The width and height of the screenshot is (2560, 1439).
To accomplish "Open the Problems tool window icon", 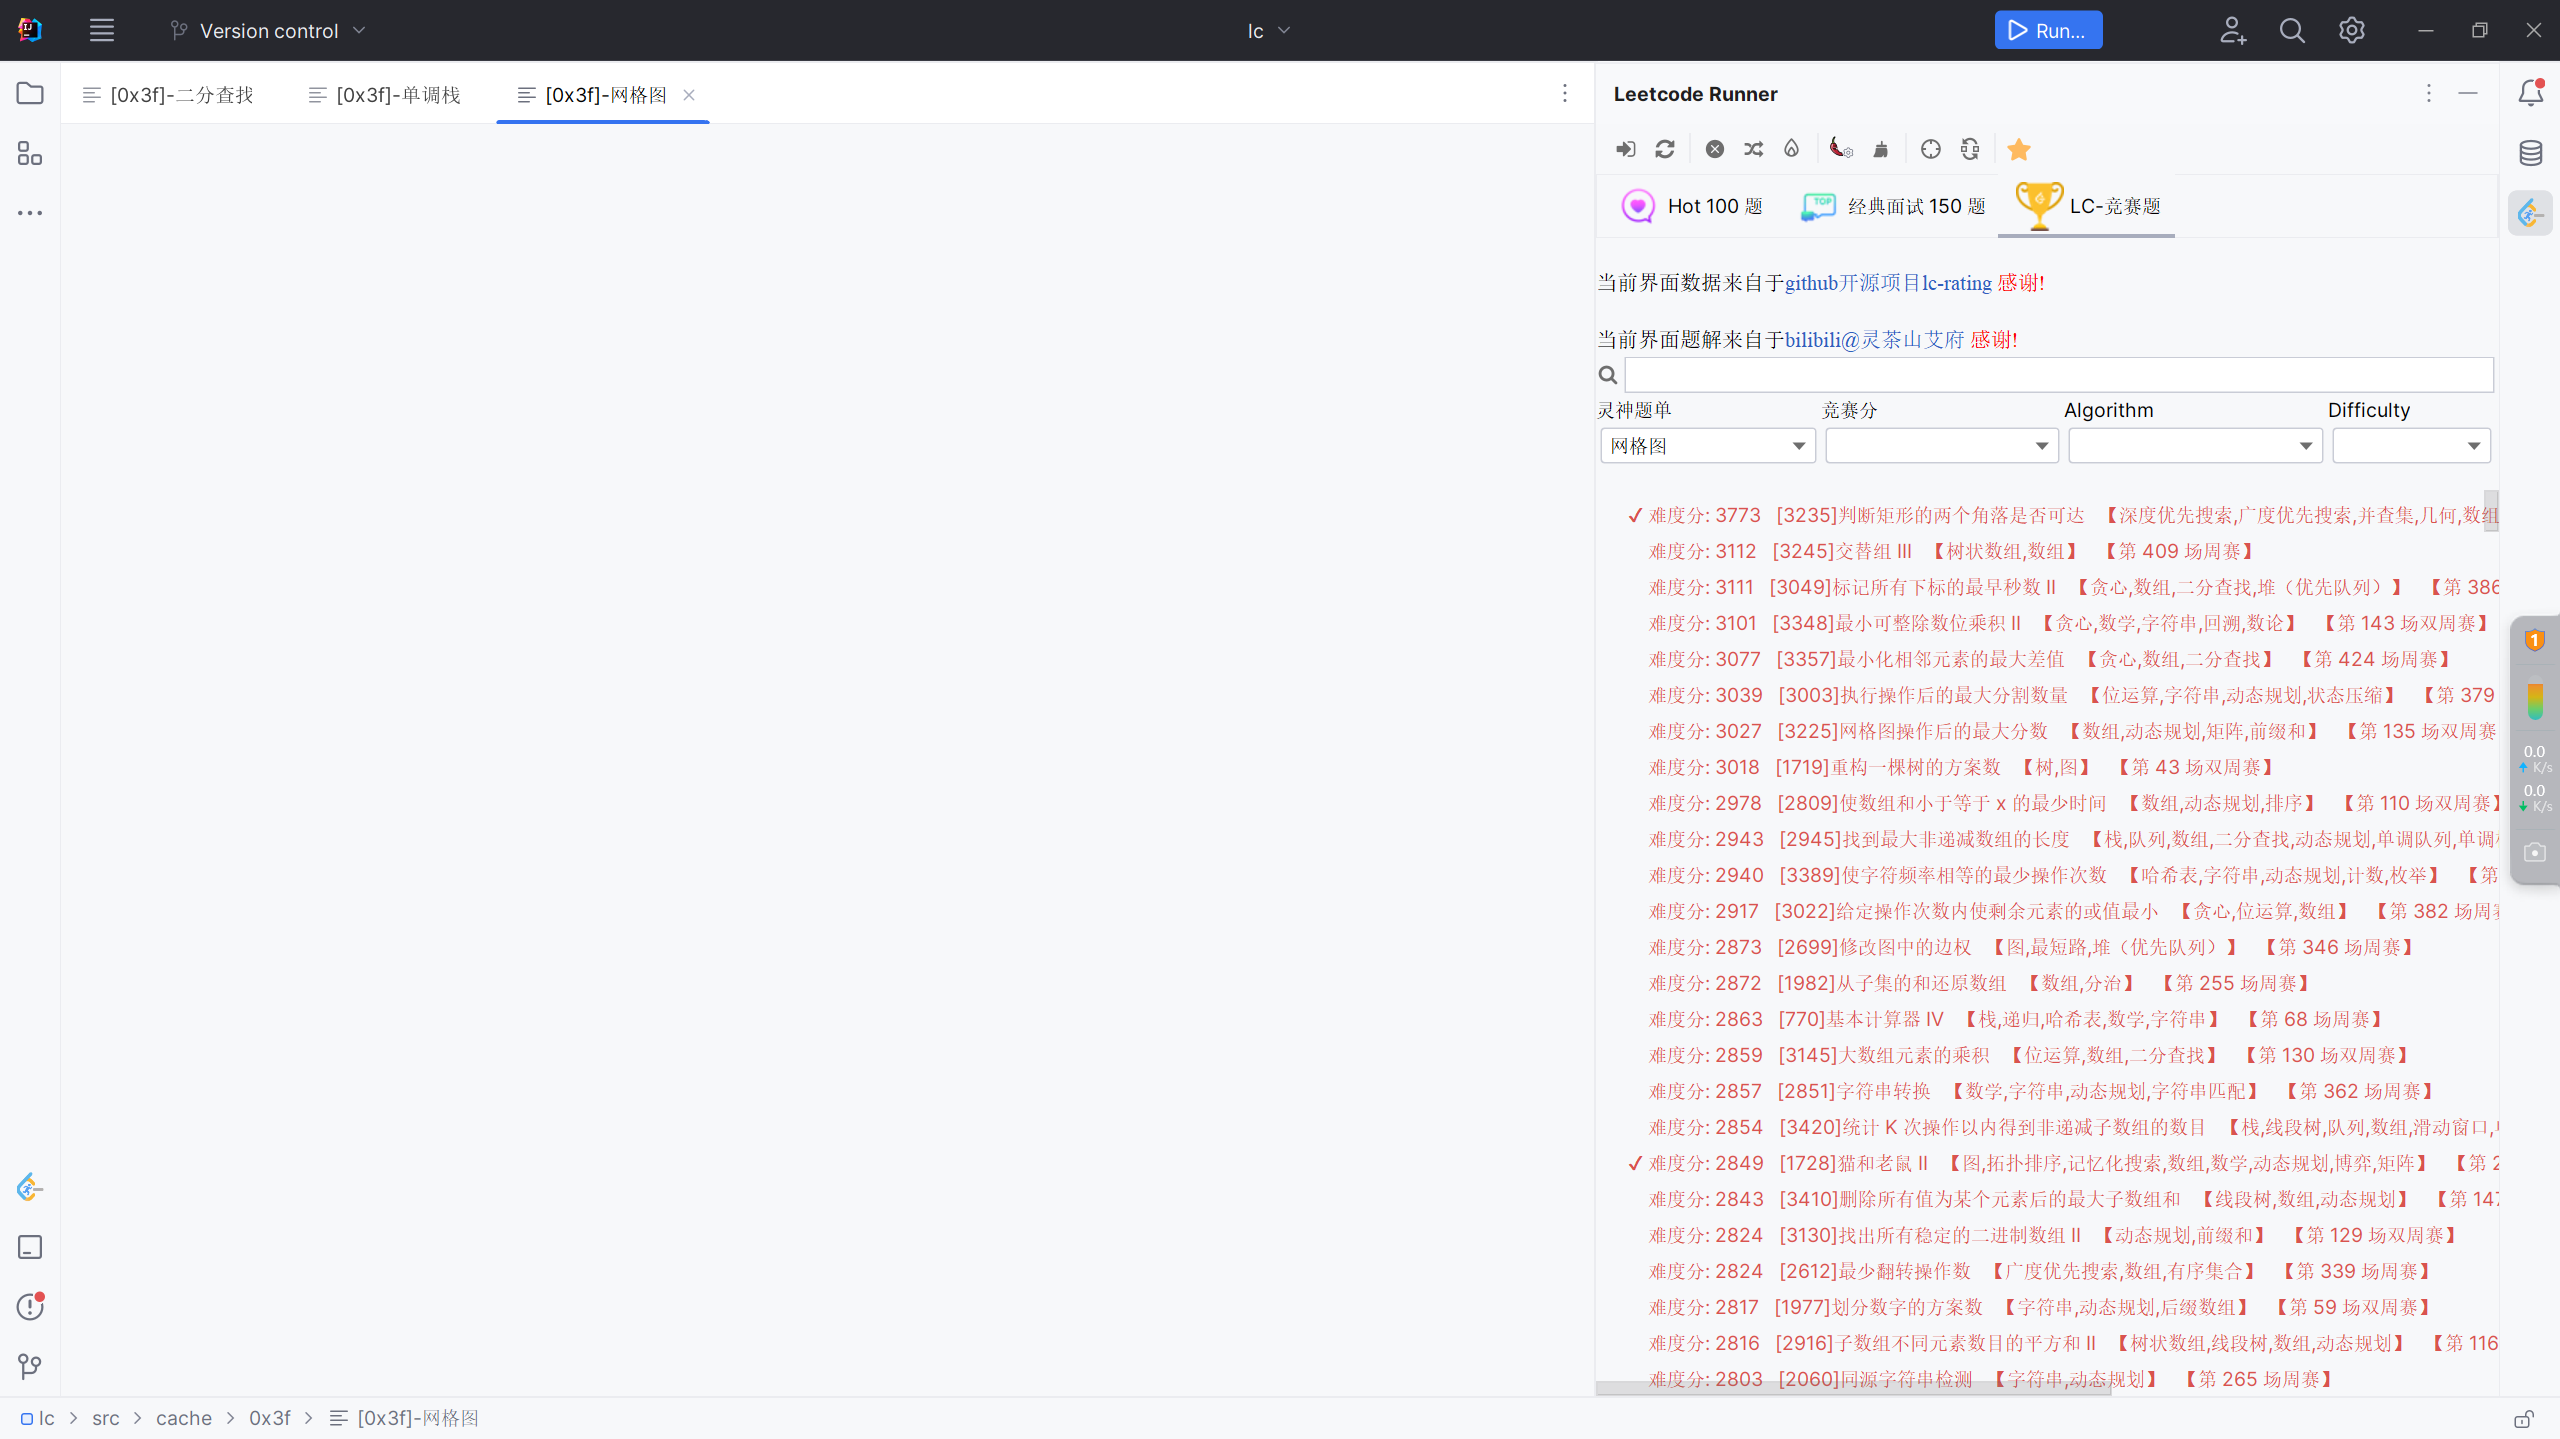I will pyautogui.click(x=30, y=1306).
